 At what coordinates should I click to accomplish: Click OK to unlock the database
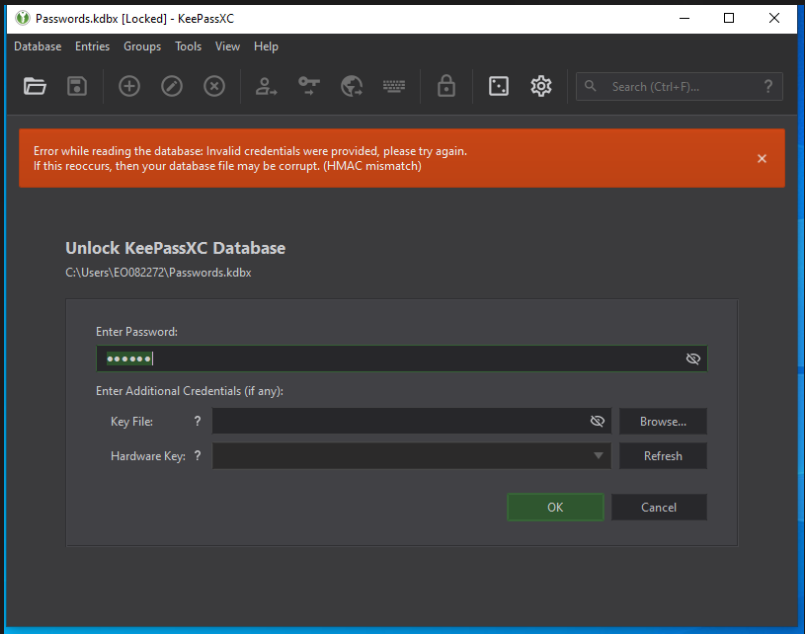click(x=555, y=507)
